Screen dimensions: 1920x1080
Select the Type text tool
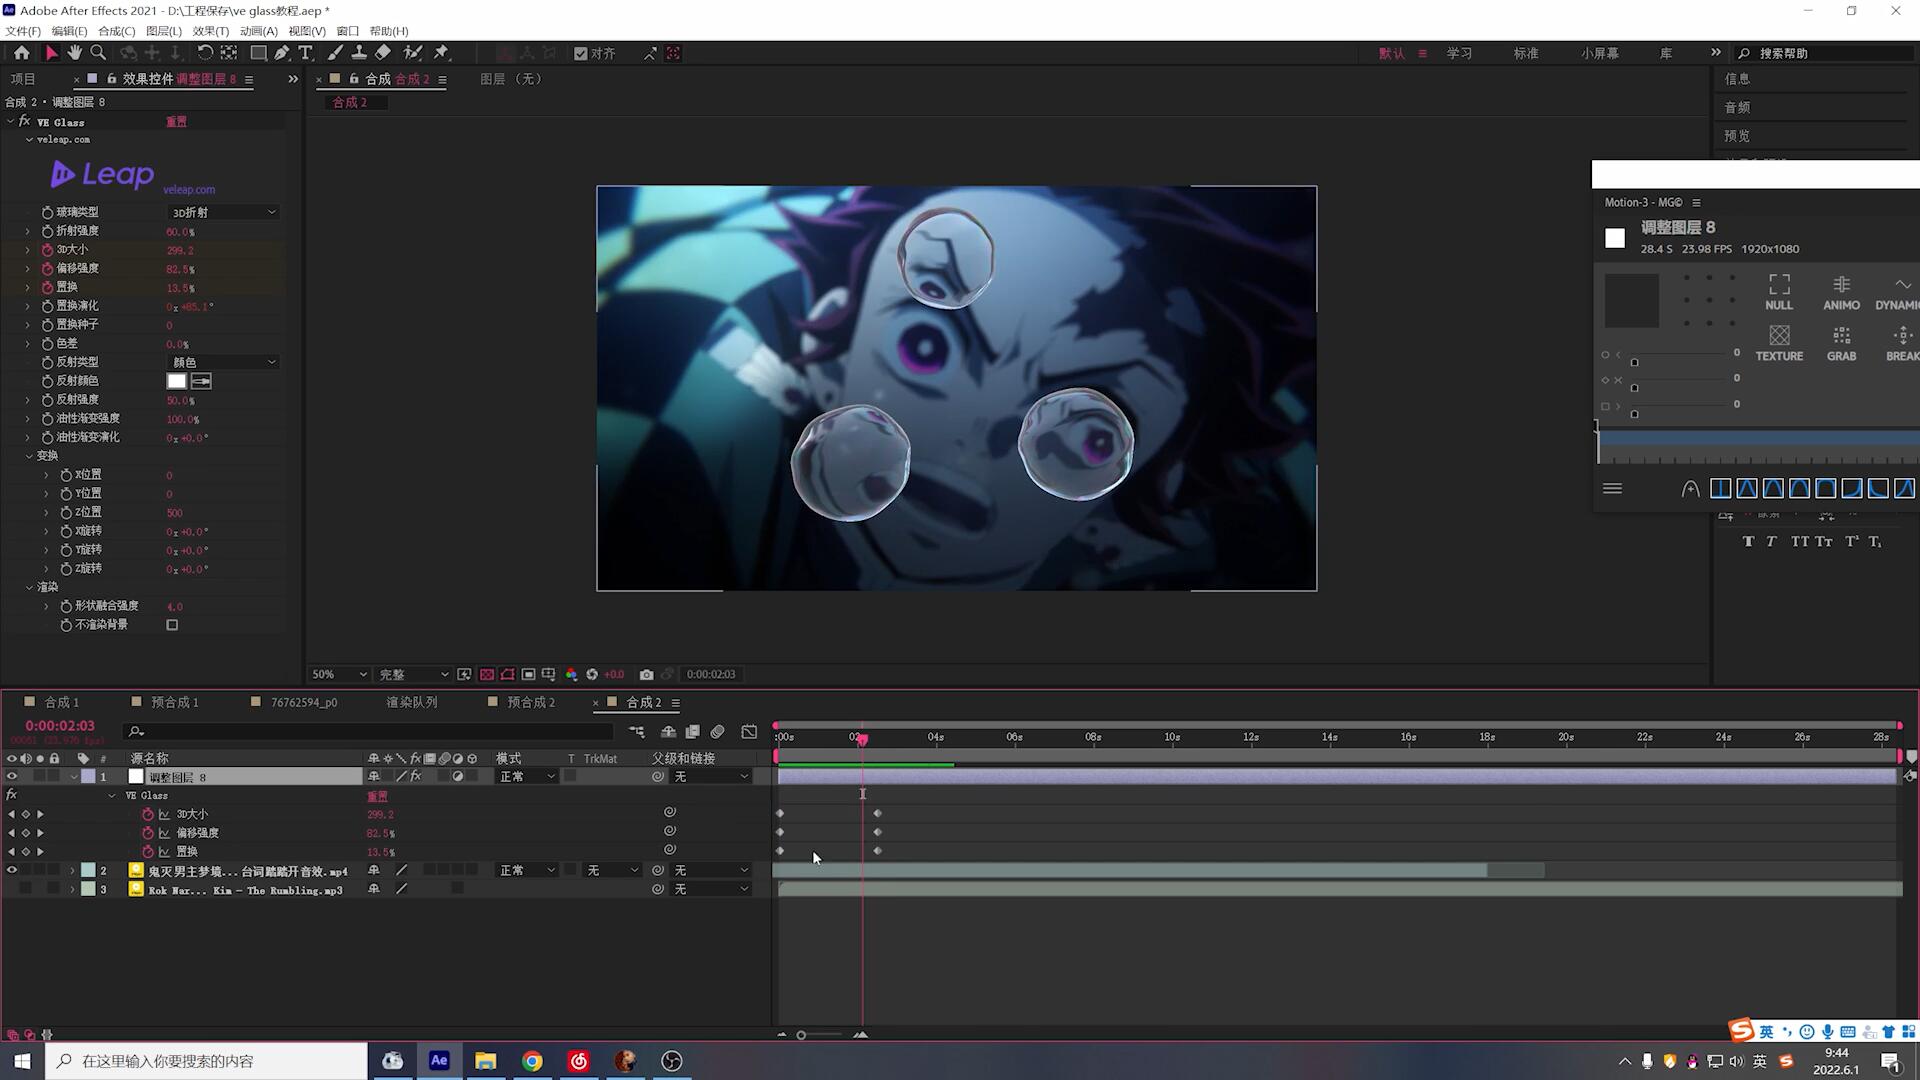pos(305,53)
